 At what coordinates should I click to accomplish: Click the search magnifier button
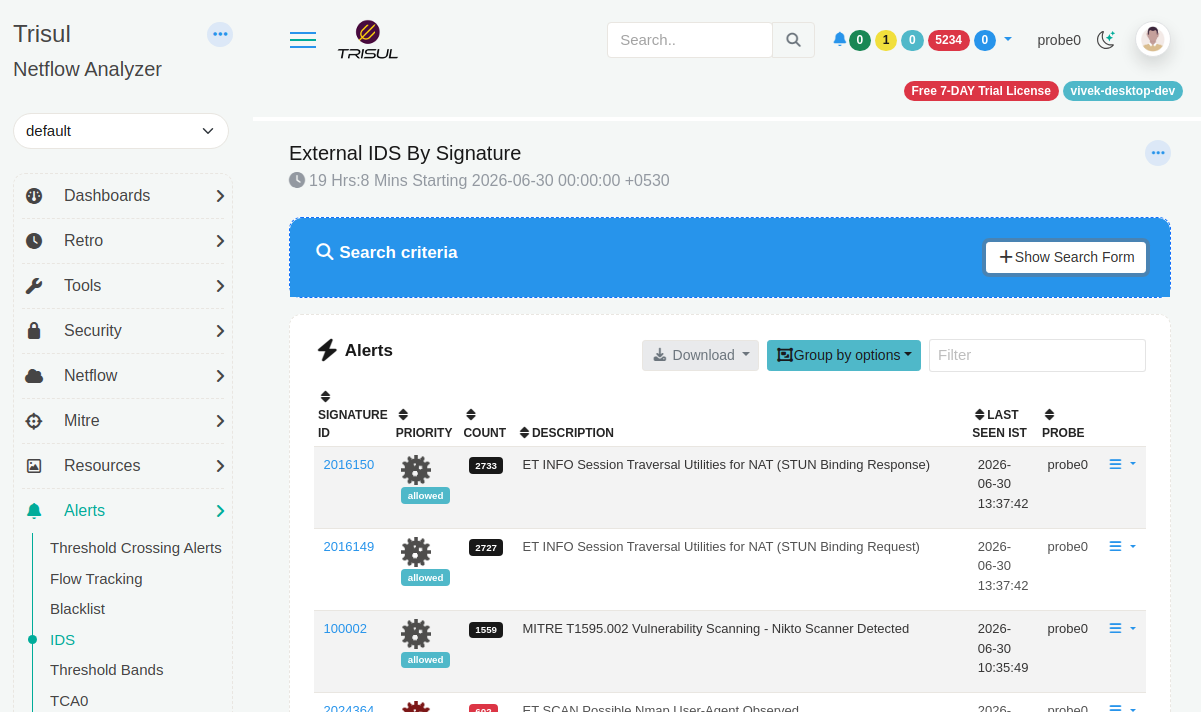pyautogui.click(x=793, y=40)
